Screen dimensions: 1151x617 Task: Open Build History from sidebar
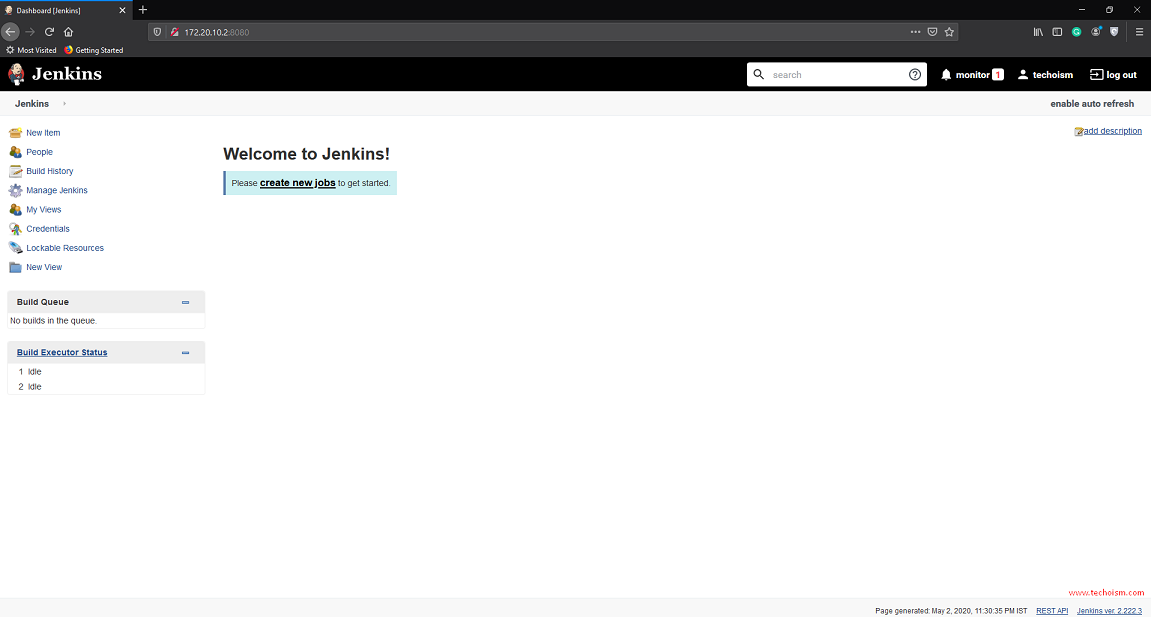pyautogui.click(x=50, y=171)
